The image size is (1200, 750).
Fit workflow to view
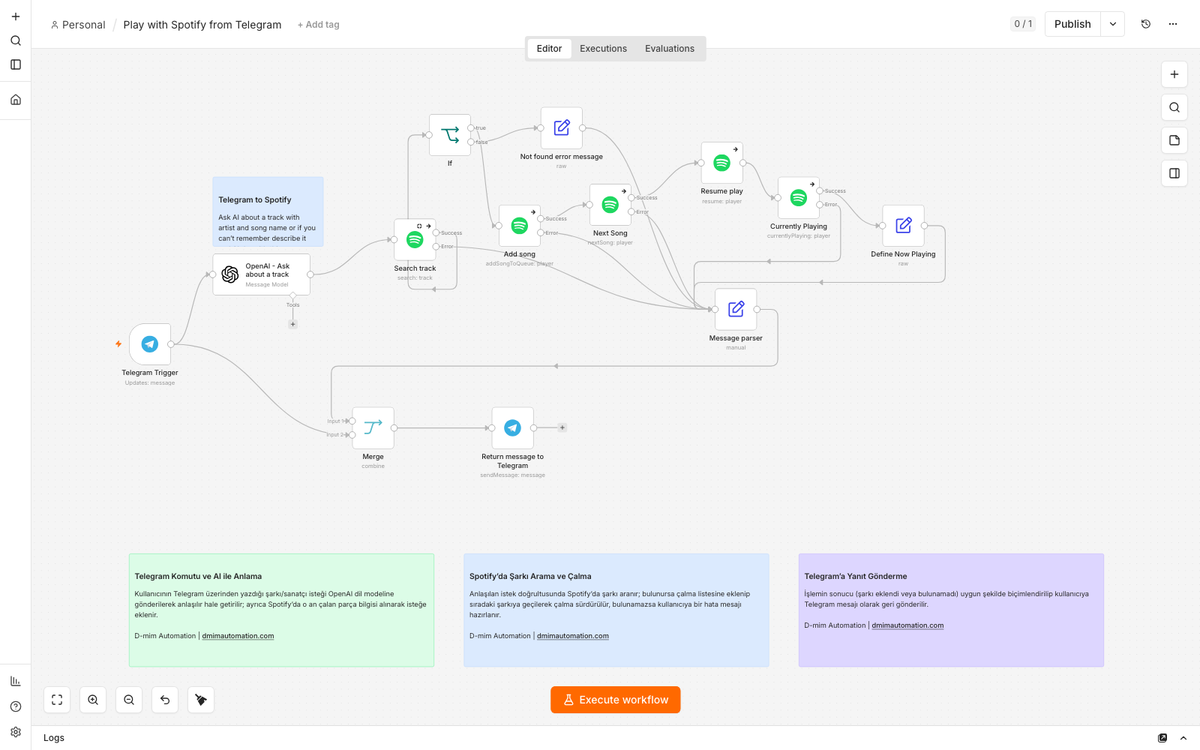point(57,700)
